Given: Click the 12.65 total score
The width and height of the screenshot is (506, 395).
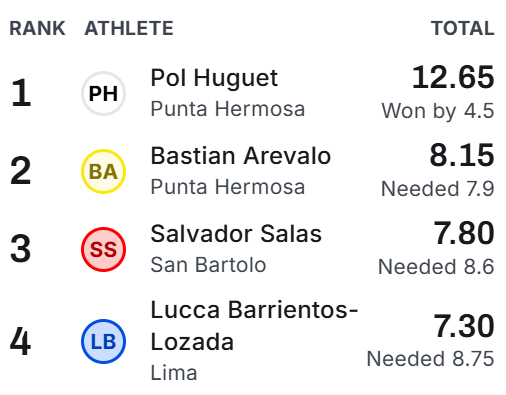Looking at the screenshot, I should pyautogui.click(x=453, y=77).
